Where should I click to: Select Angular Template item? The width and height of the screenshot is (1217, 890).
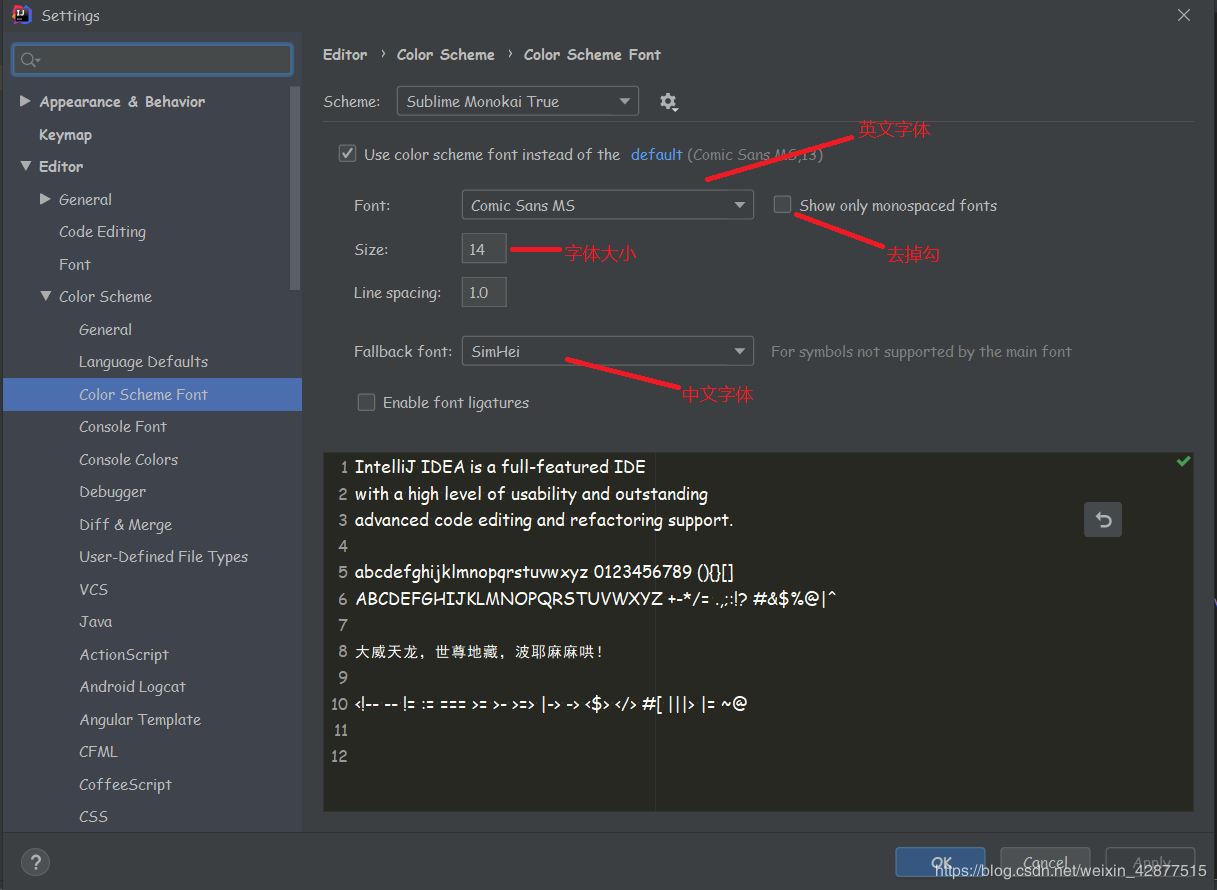(140, 719)
